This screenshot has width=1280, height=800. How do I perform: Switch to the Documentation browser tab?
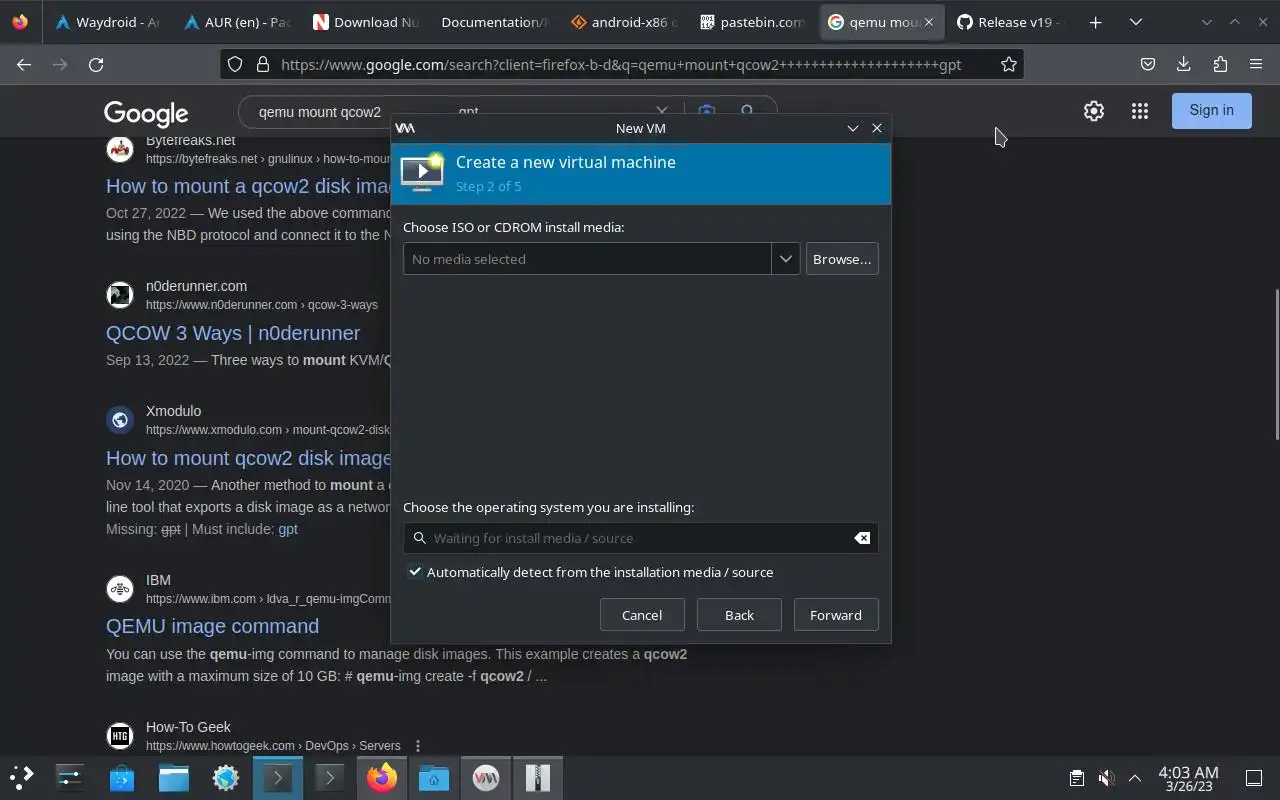494,22
